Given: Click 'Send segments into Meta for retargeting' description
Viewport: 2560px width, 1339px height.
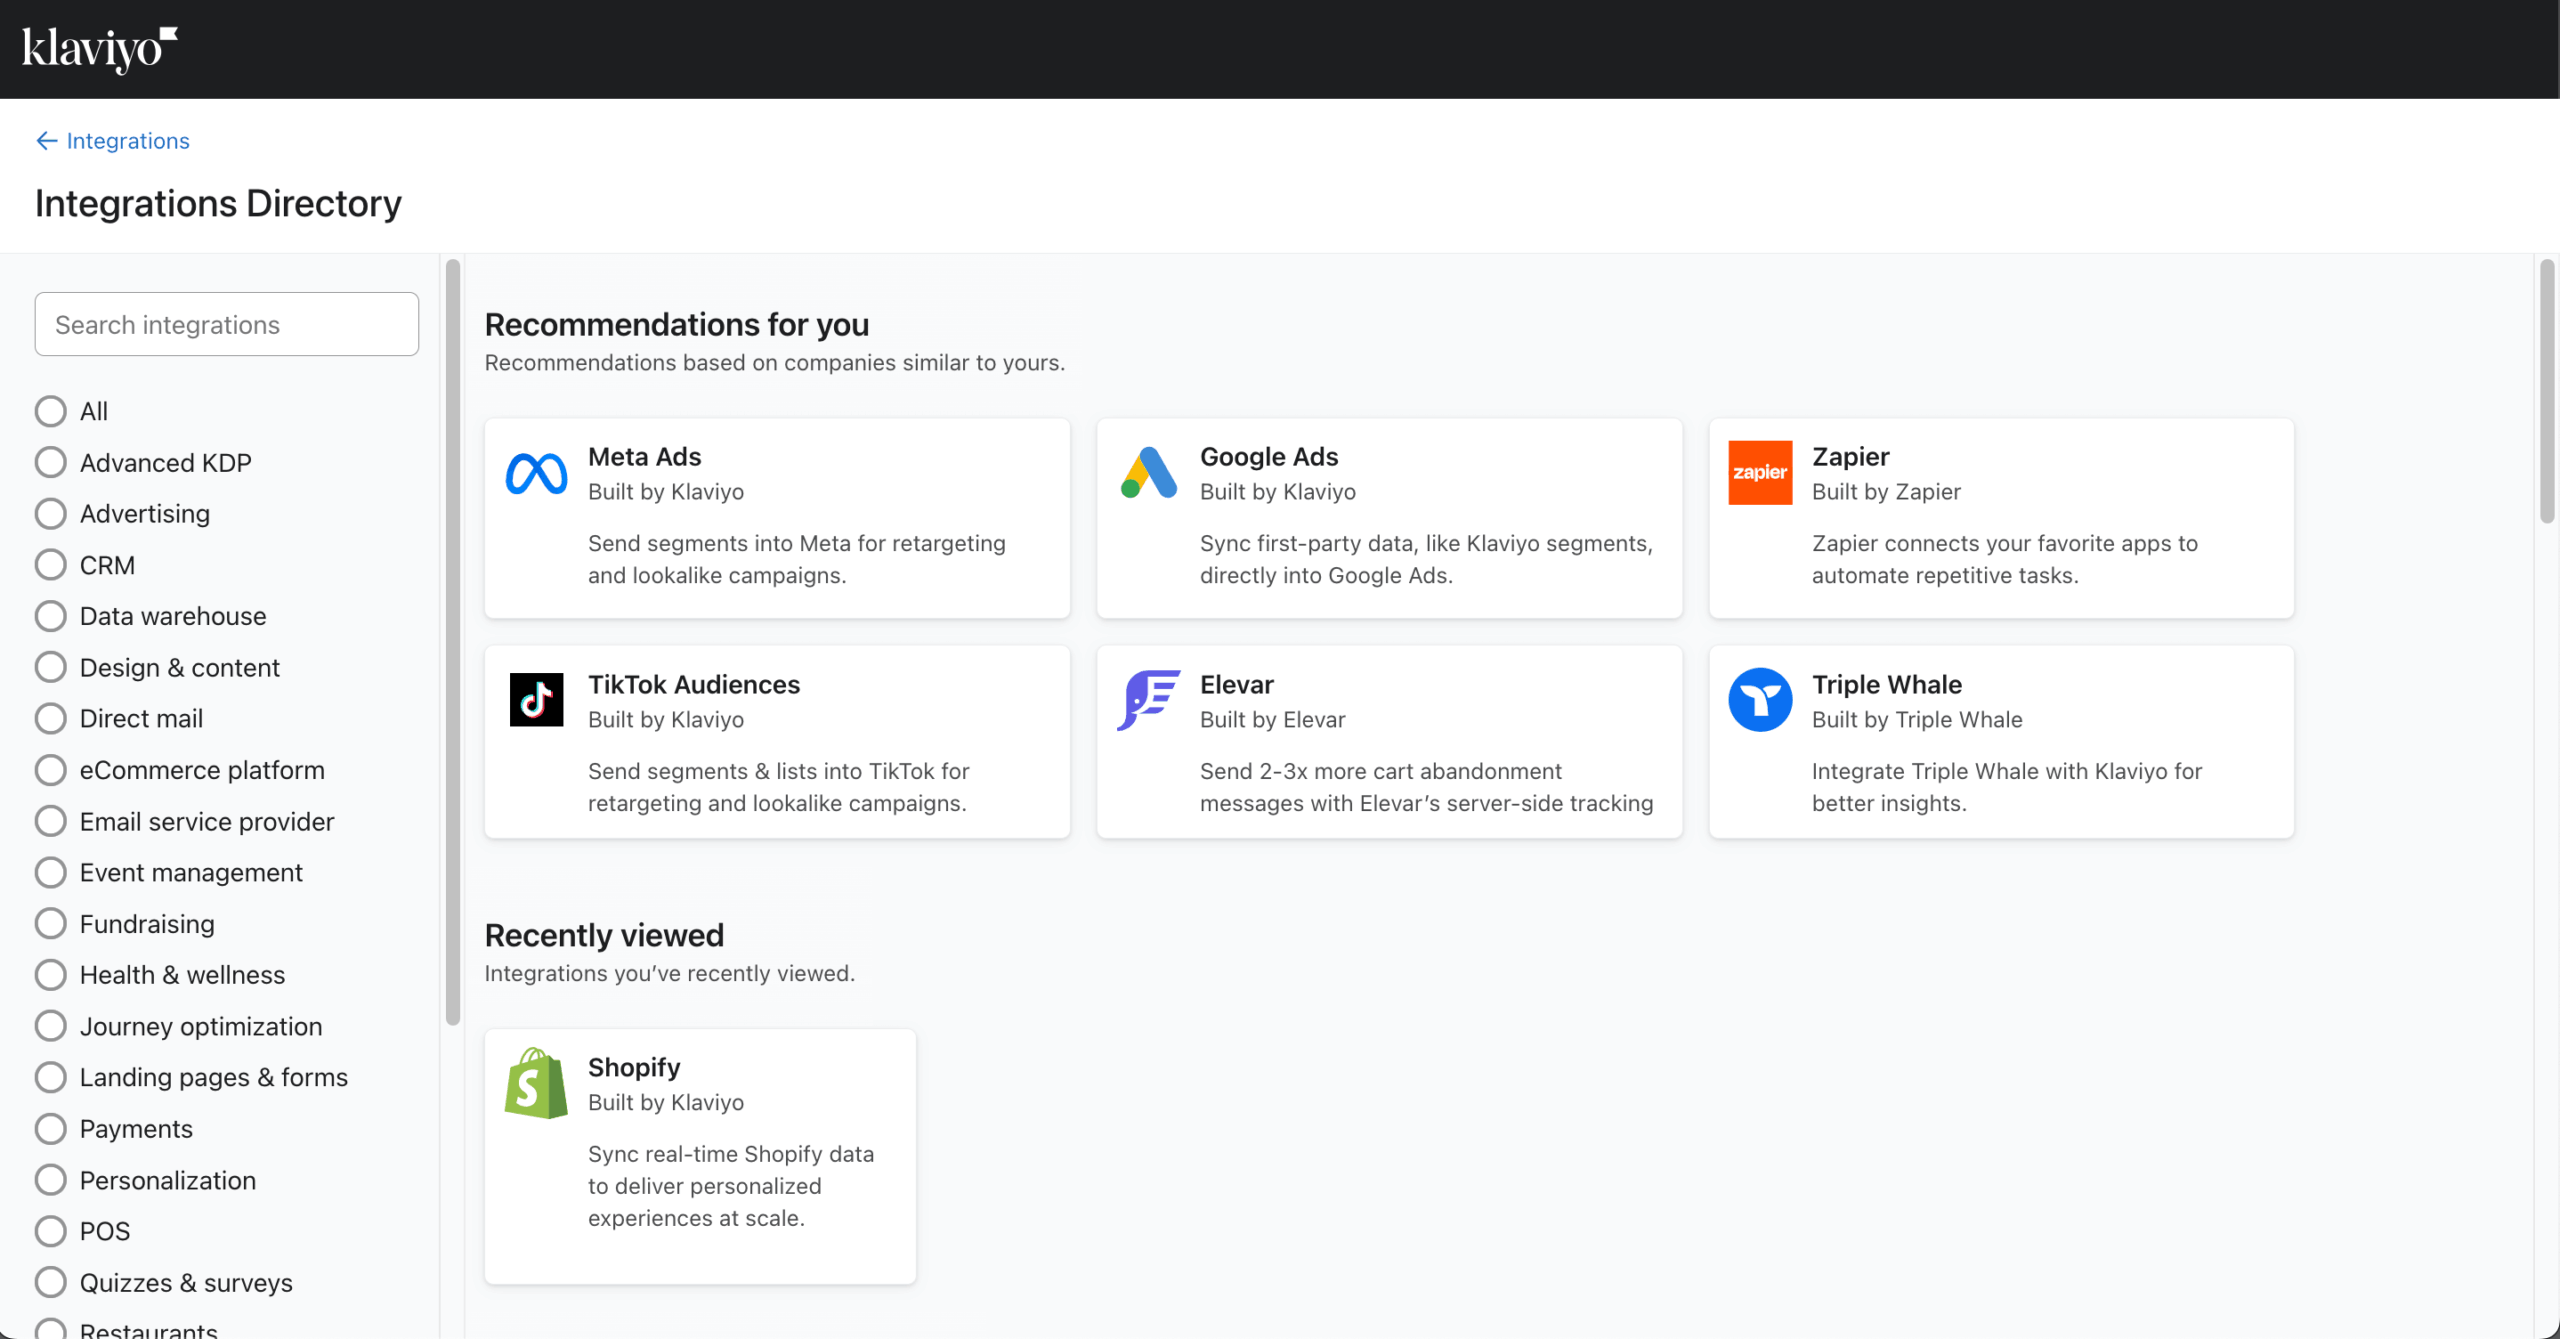Looking at the screenshot, I should [x=796, y=559].
